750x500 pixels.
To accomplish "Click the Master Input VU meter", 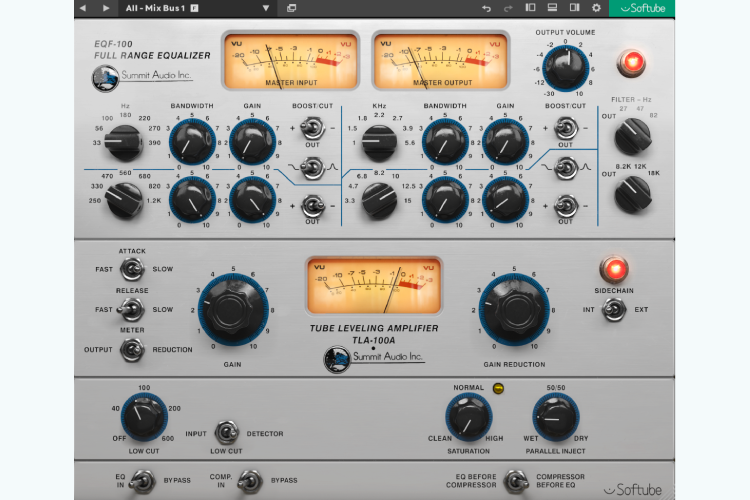I will coord(290,61).
